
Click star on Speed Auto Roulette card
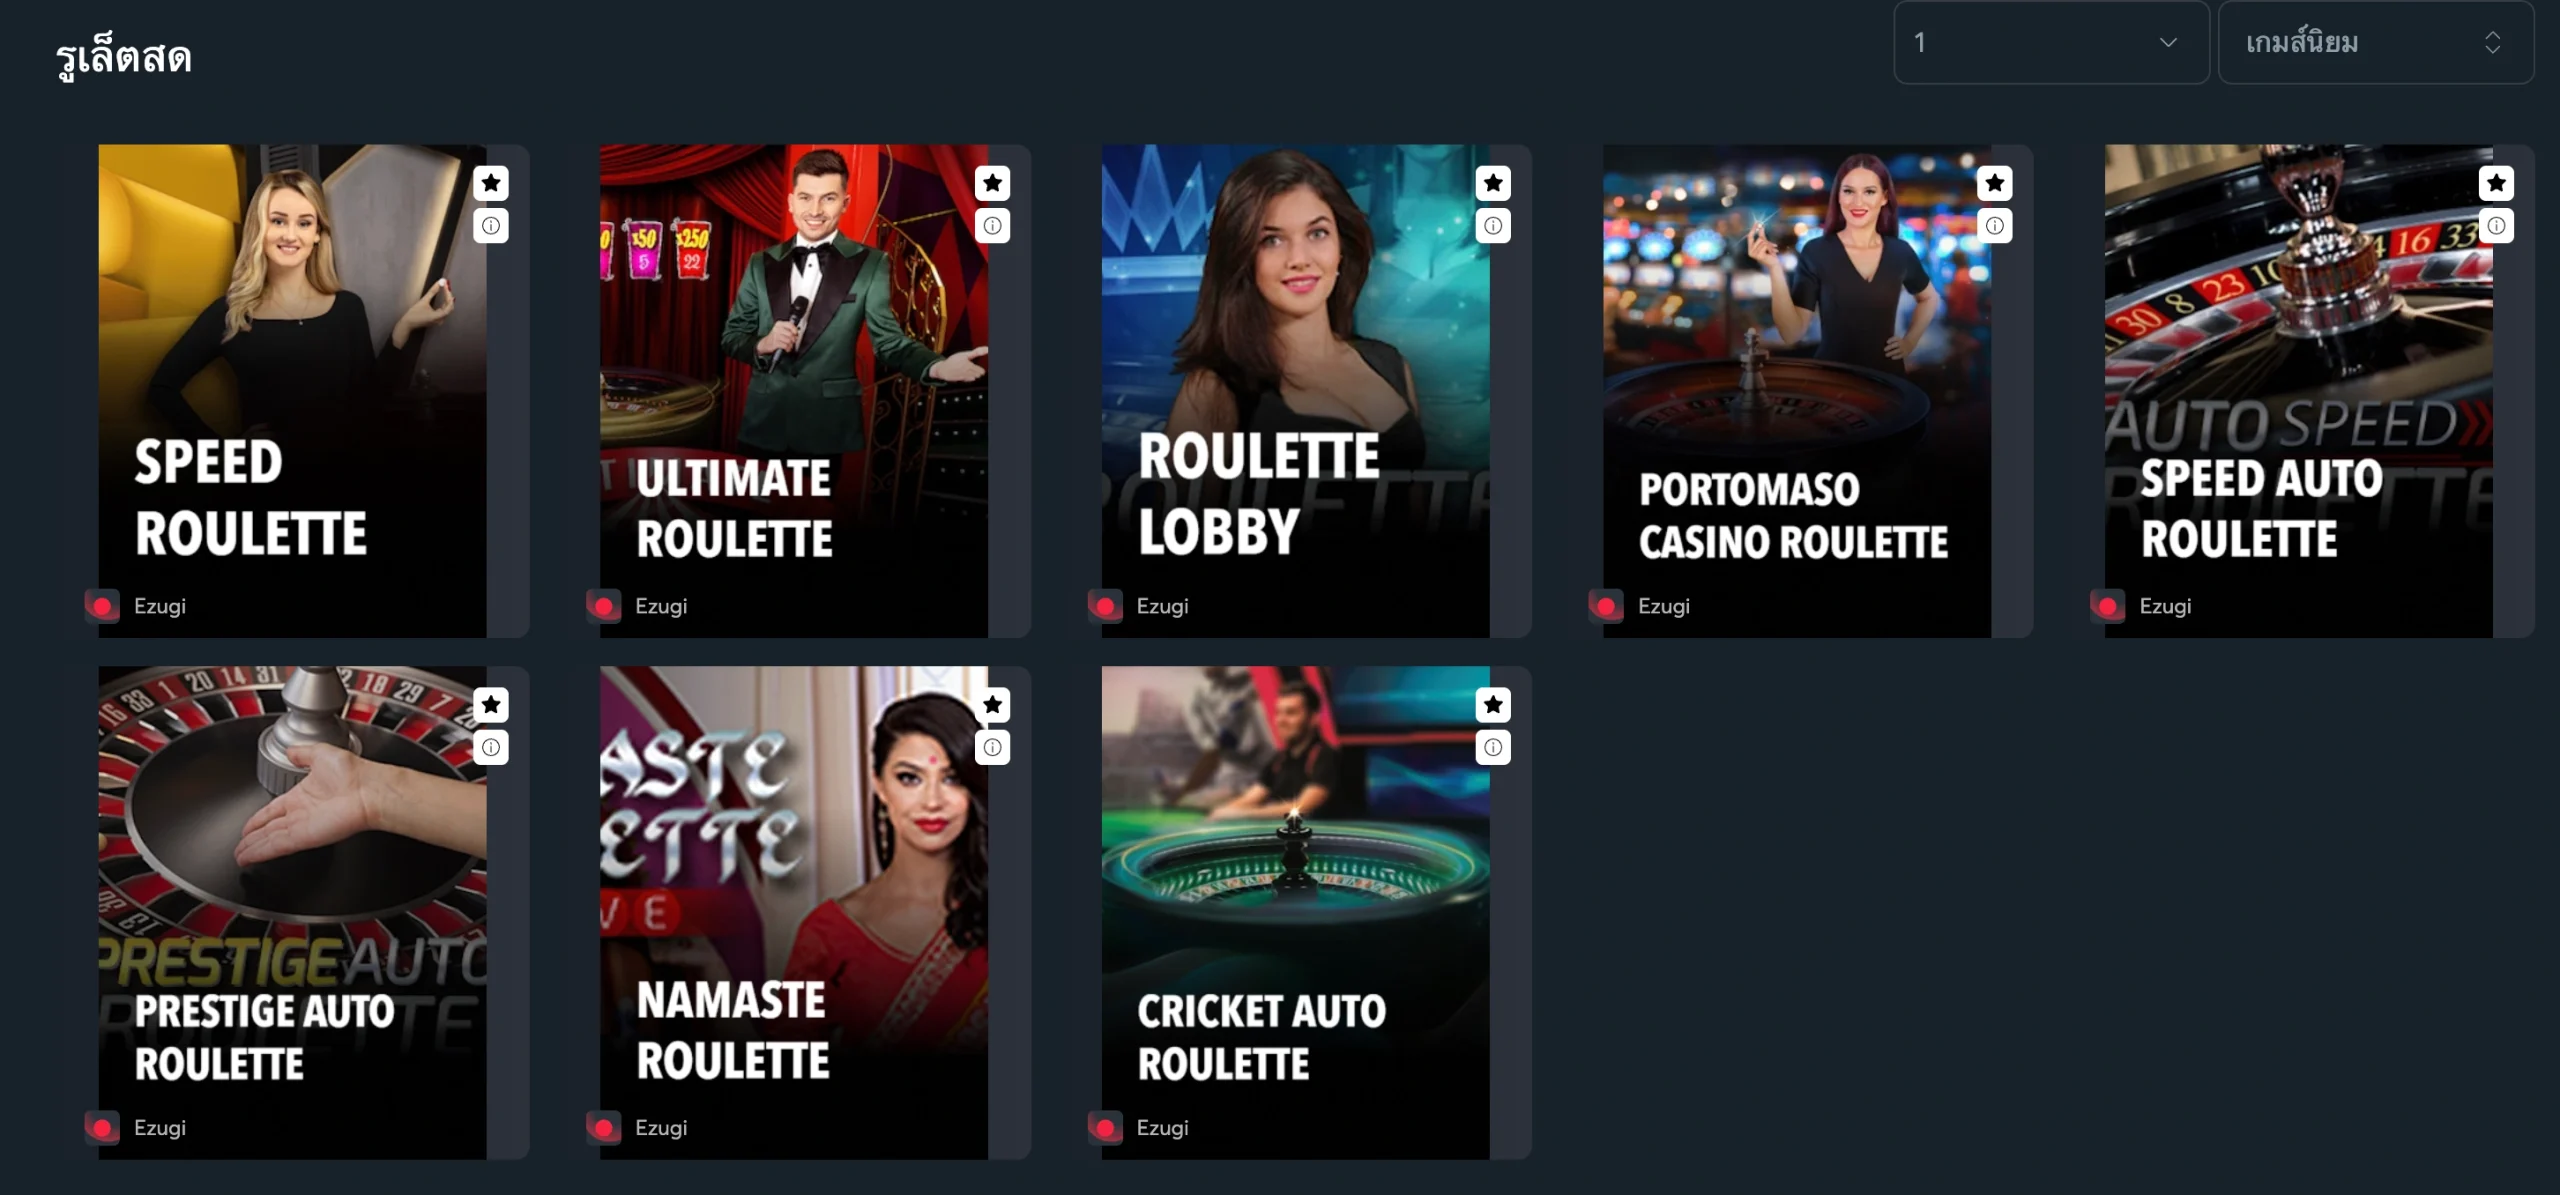click(x=2496, y=183)
